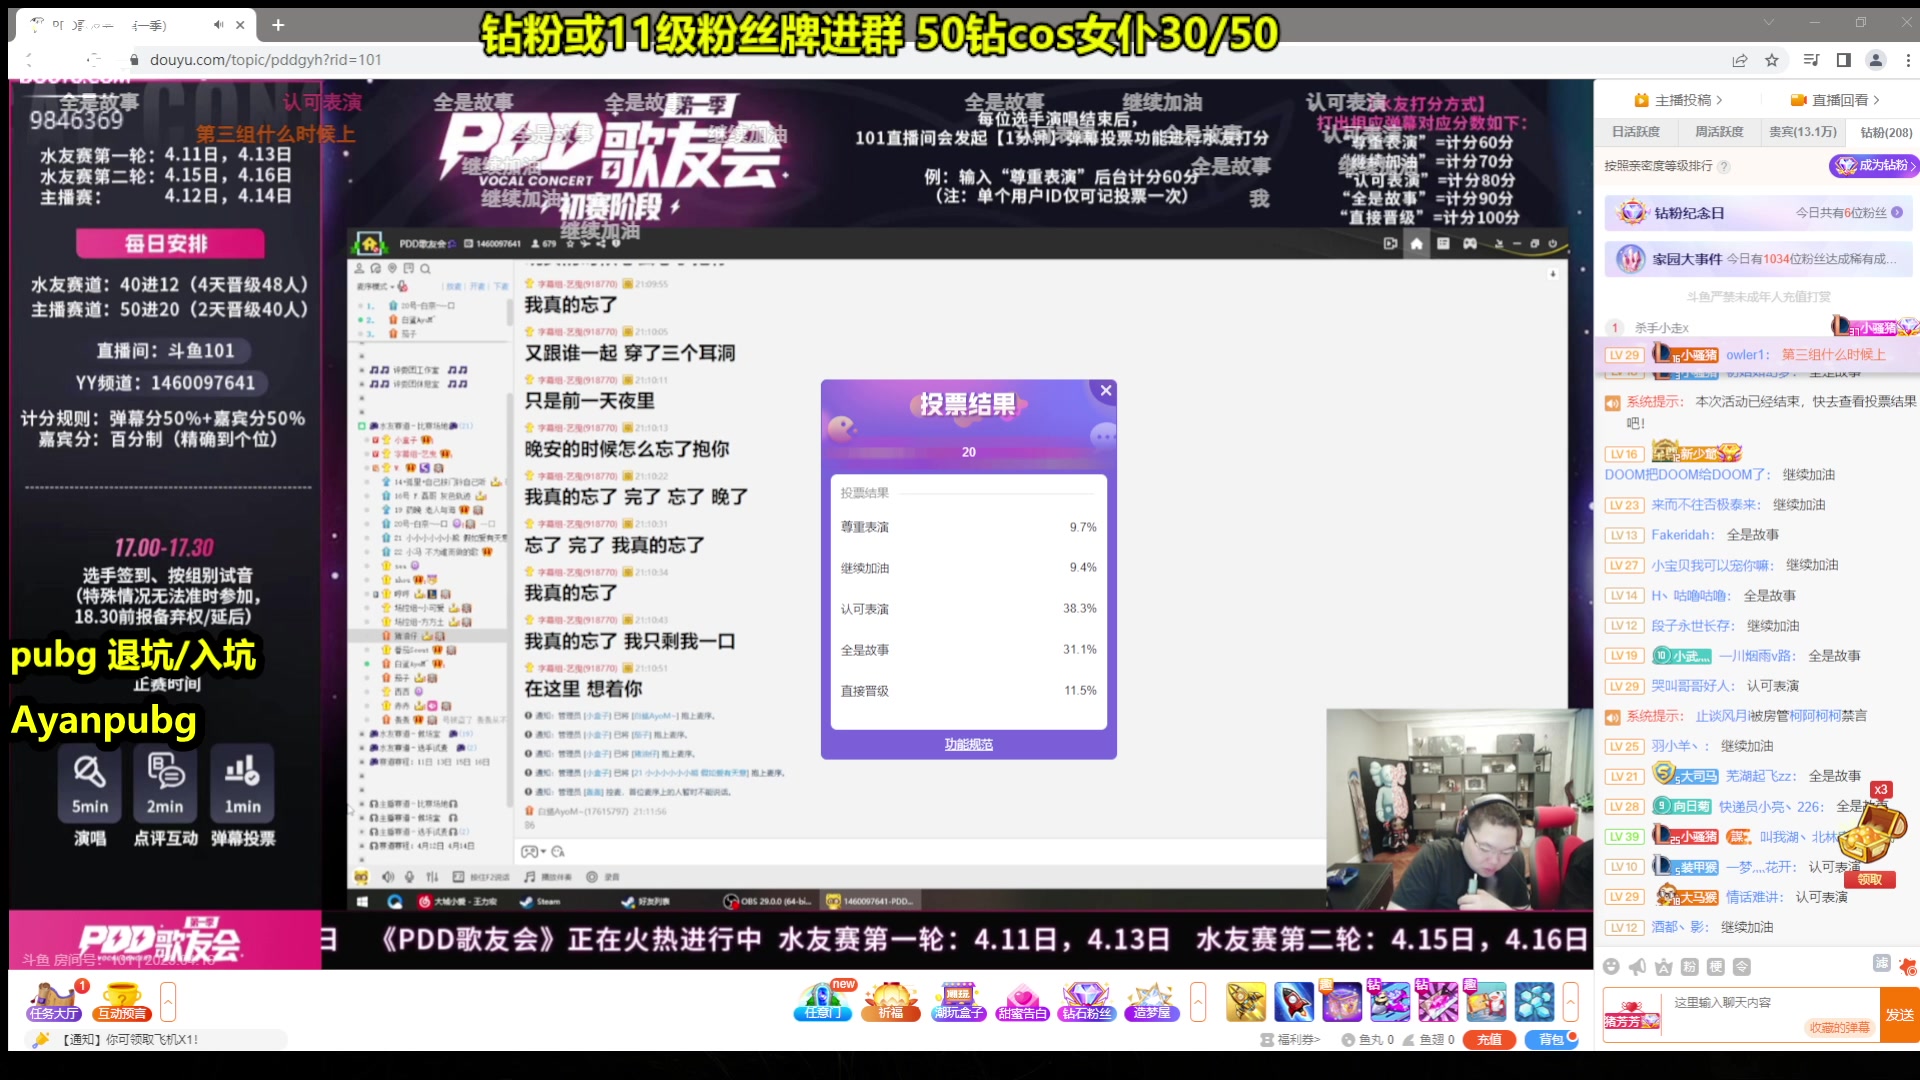
Task: Click the 梗 meme icon in chat toolbar
Action: coord(1715,966)
